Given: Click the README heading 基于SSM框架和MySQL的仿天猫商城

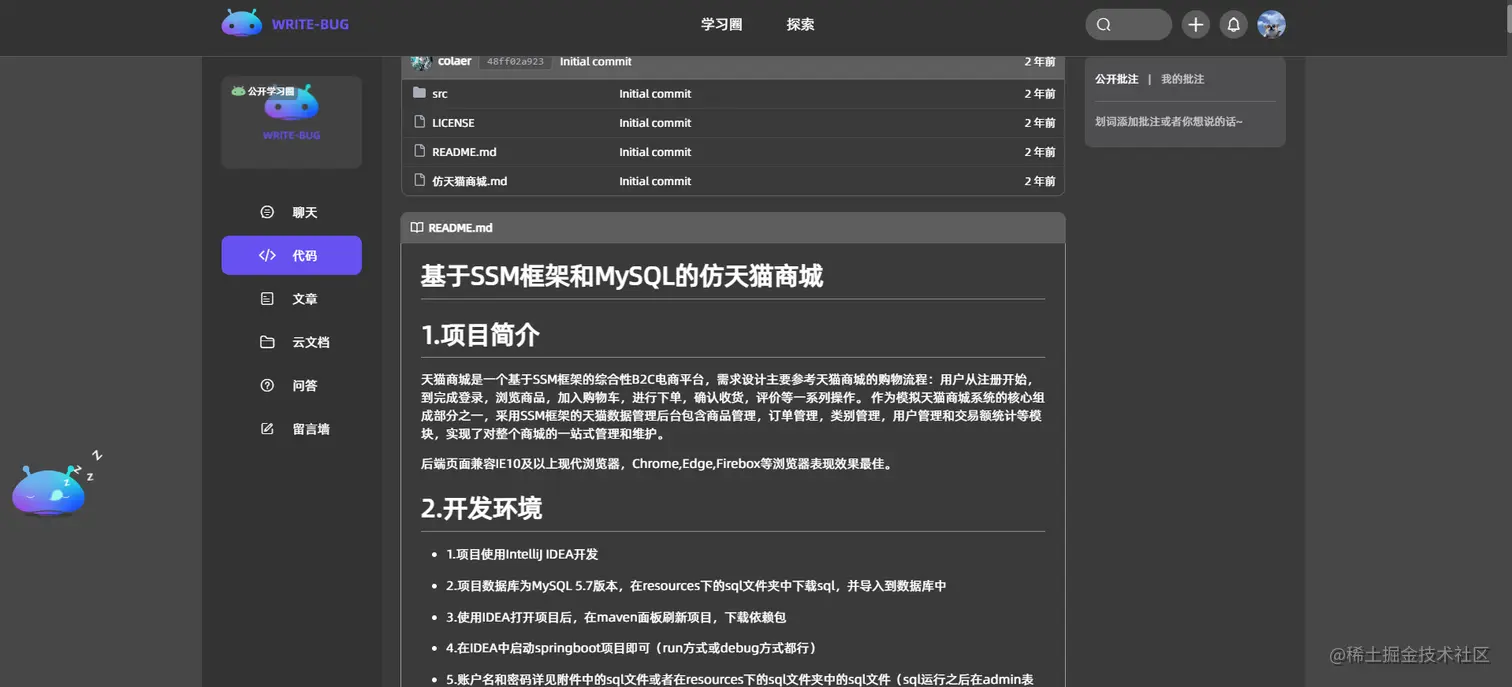Looking at the screenshot, I should click(622, 276).
